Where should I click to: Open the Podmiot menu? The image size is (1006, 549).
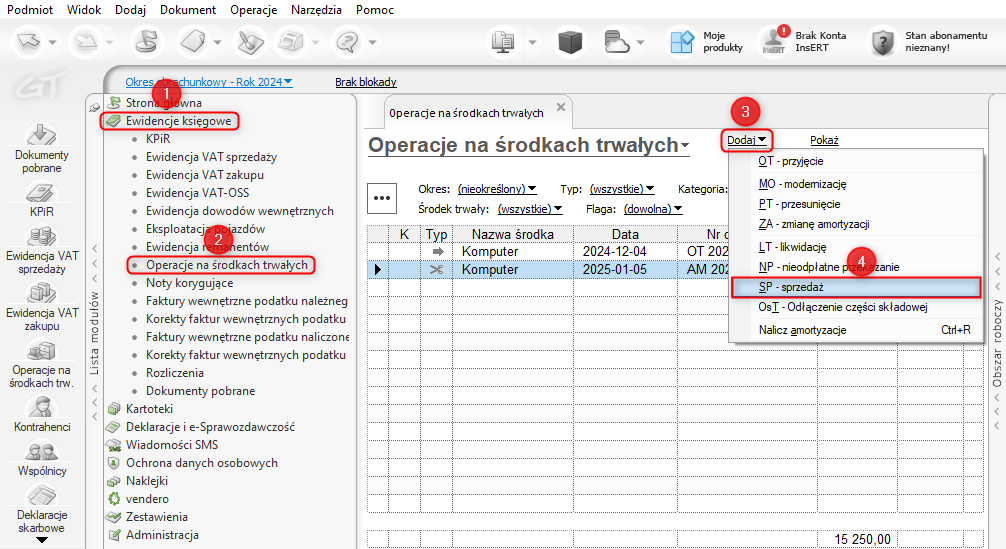pos(30,10)
